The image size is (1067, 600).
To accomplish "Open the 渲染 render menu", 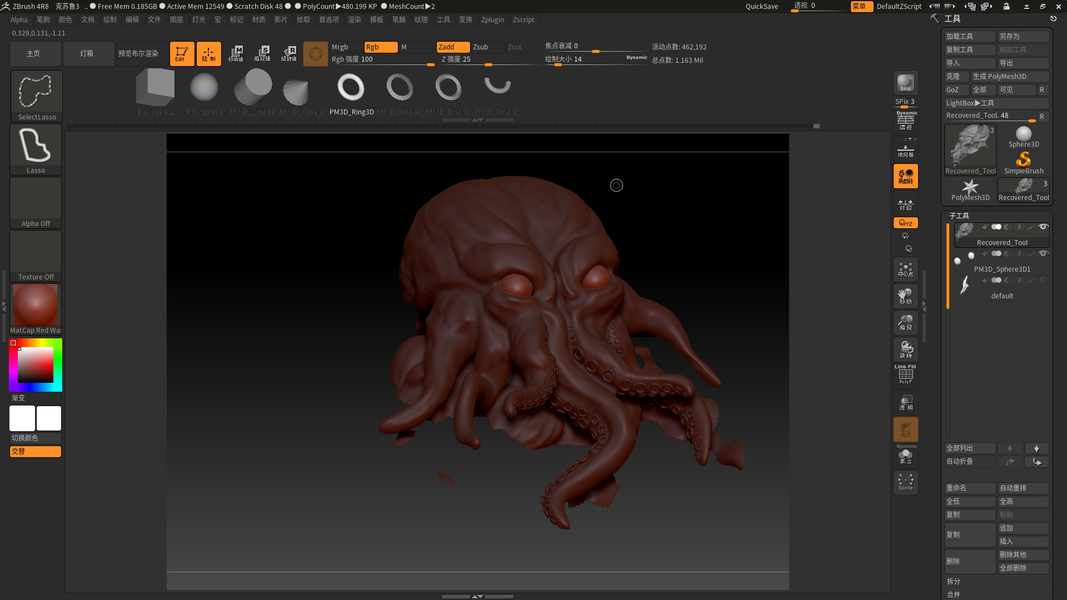I will coord(355,20).
